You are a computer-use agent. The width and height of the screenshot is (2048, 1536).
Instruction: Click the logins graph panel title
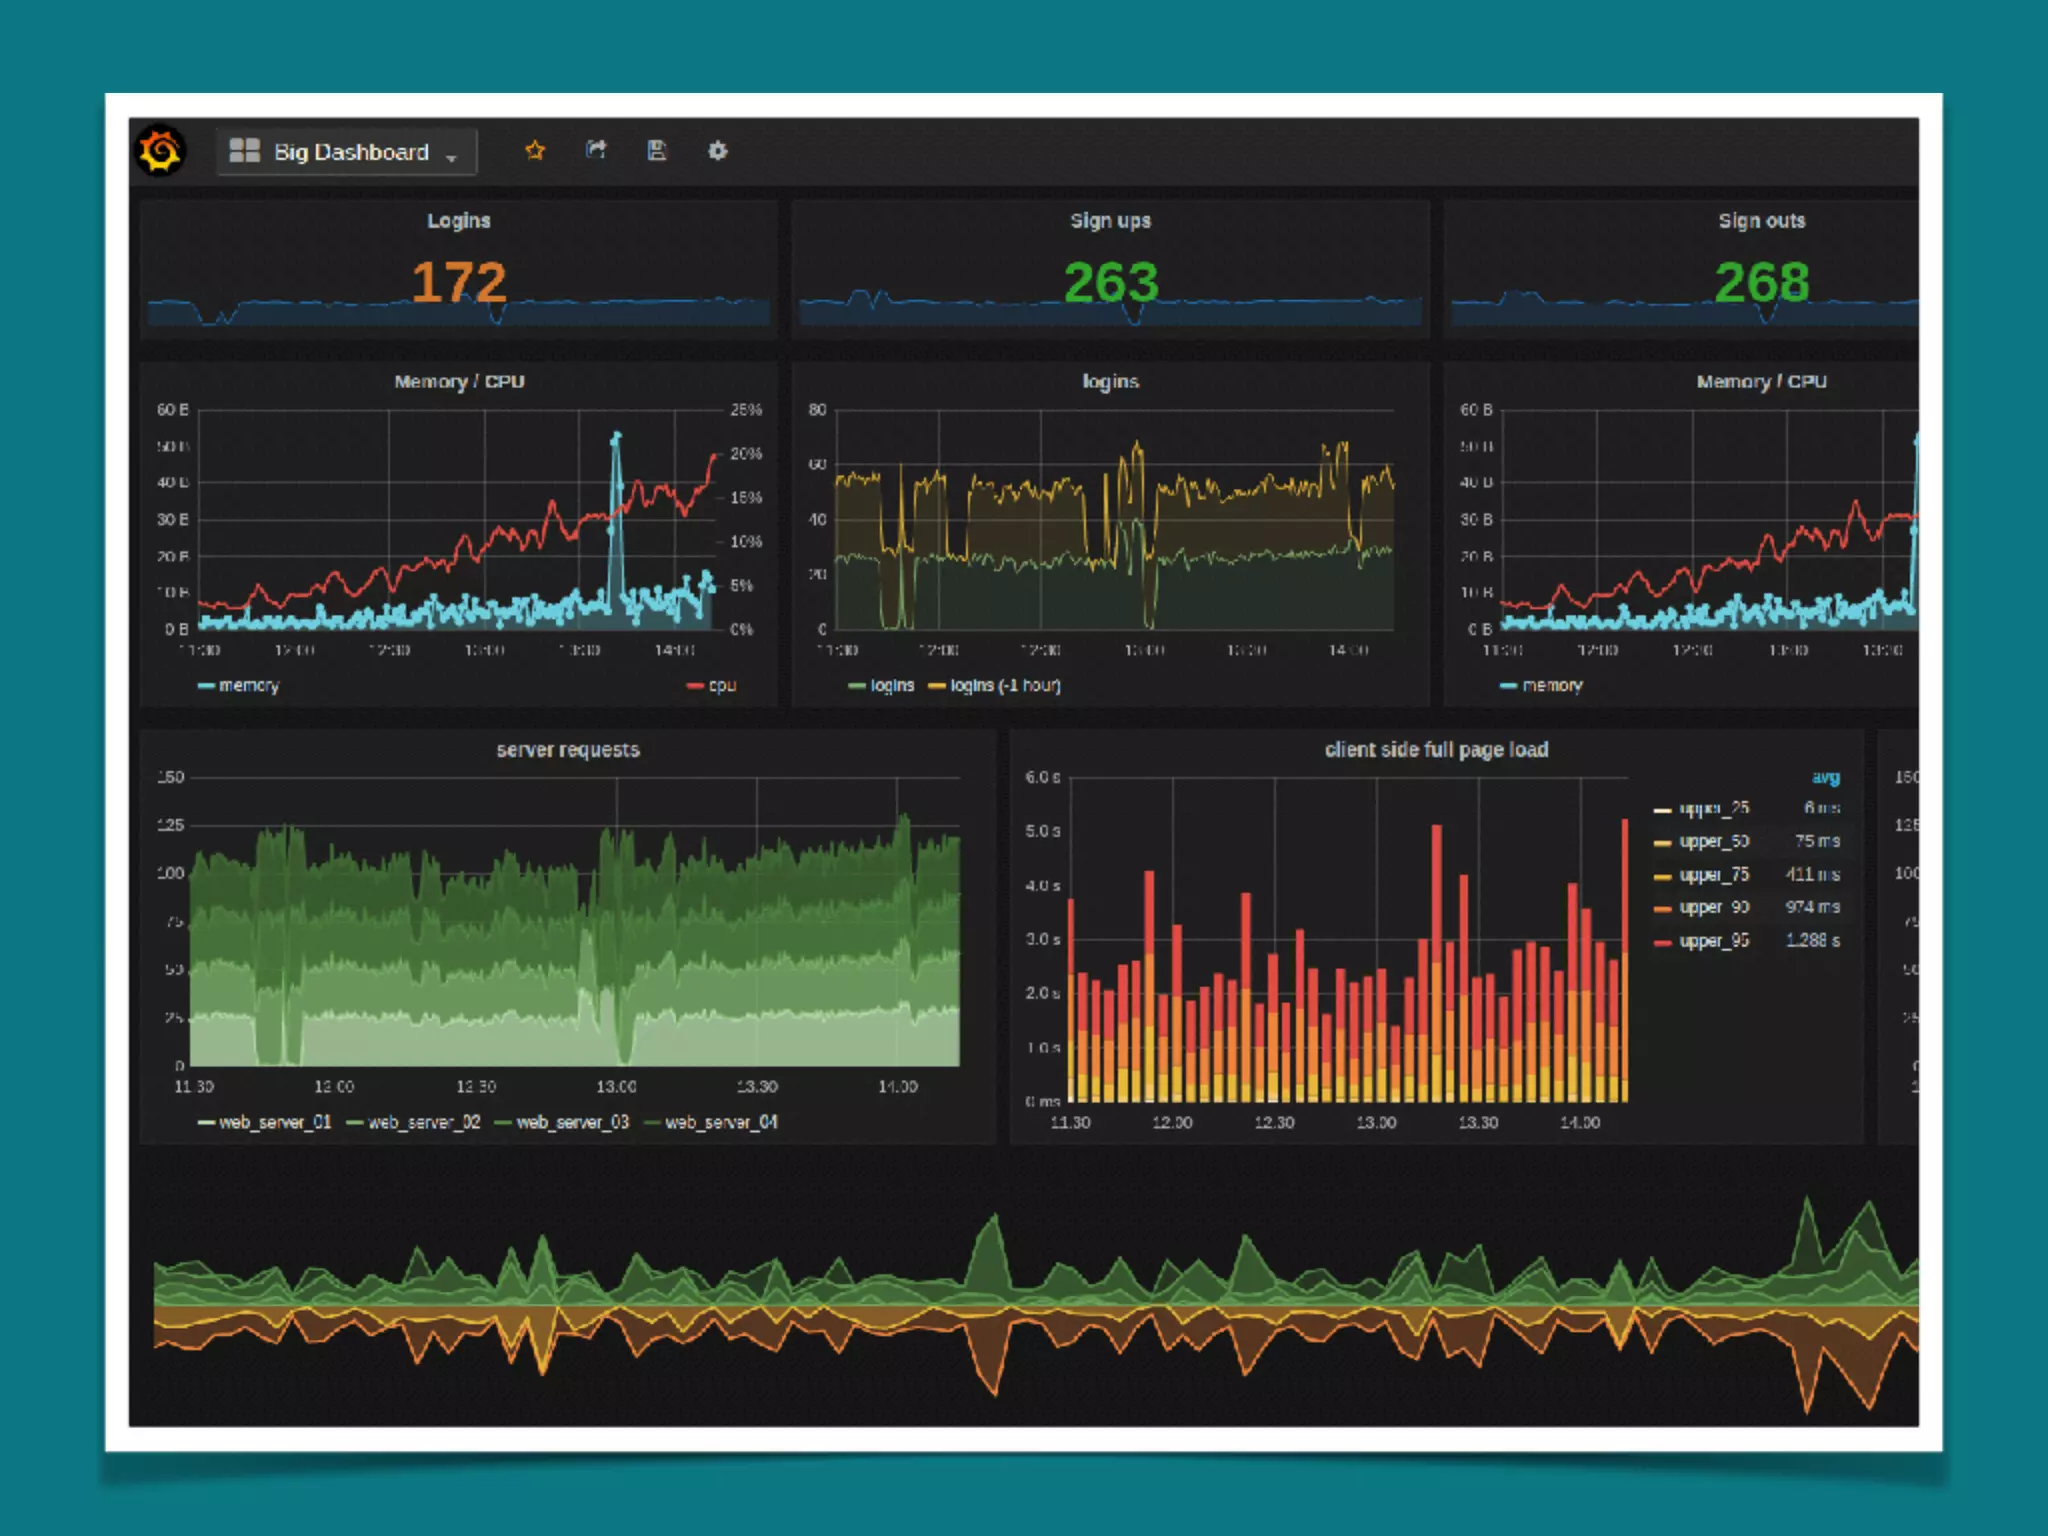(x=1110, y=382)
